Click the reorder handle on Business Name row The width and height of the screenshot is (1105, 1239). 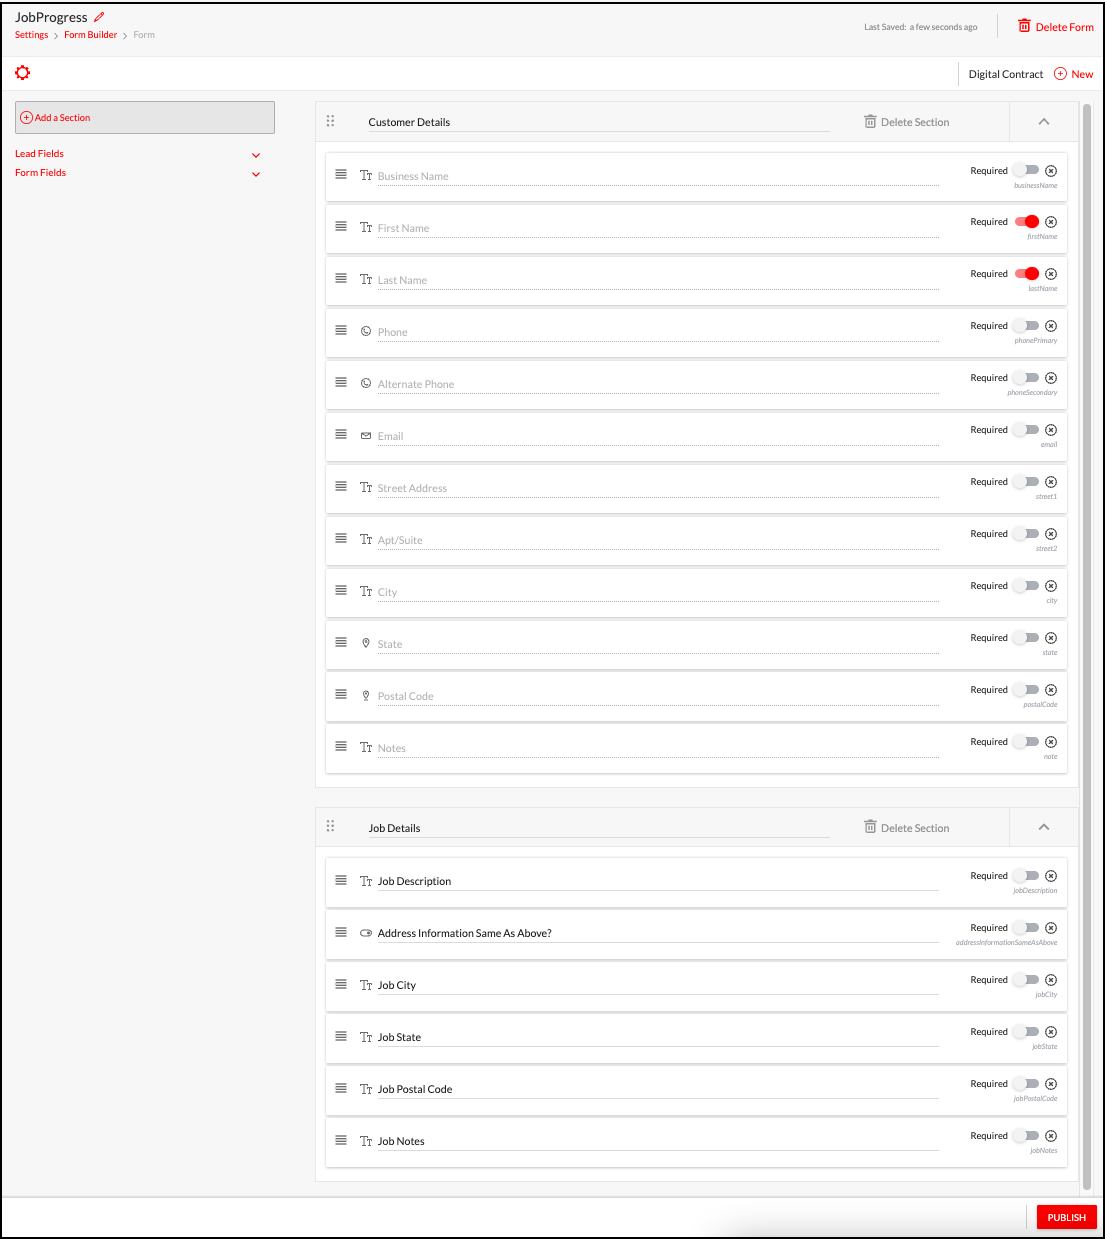(x=341, y=174)
